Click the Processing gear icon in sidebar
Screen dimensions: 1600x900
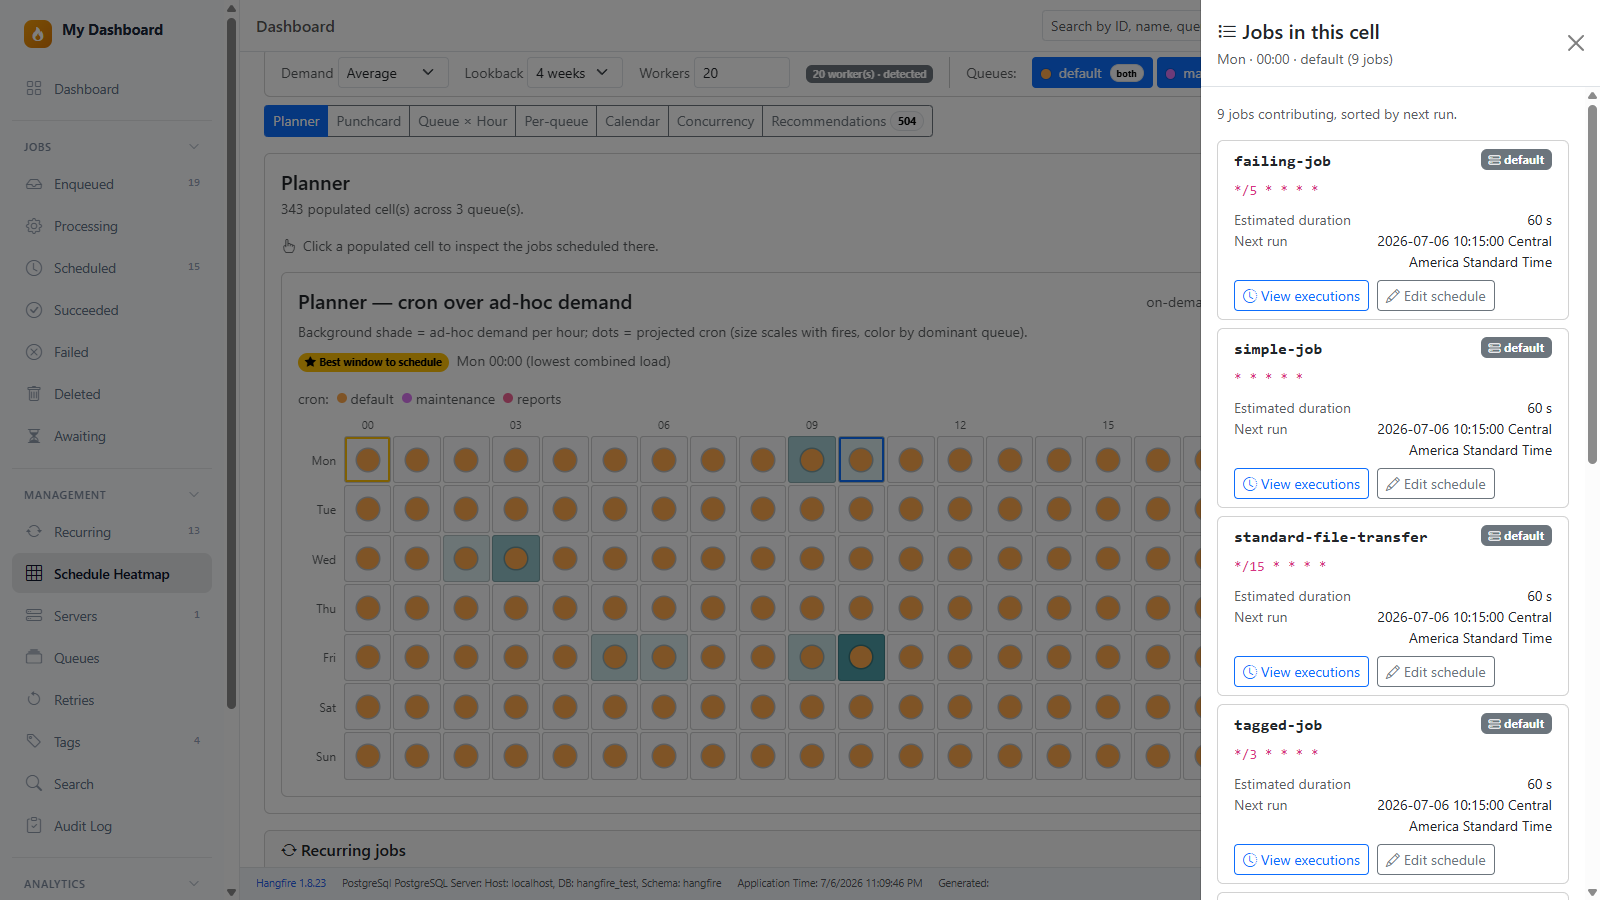34,226
